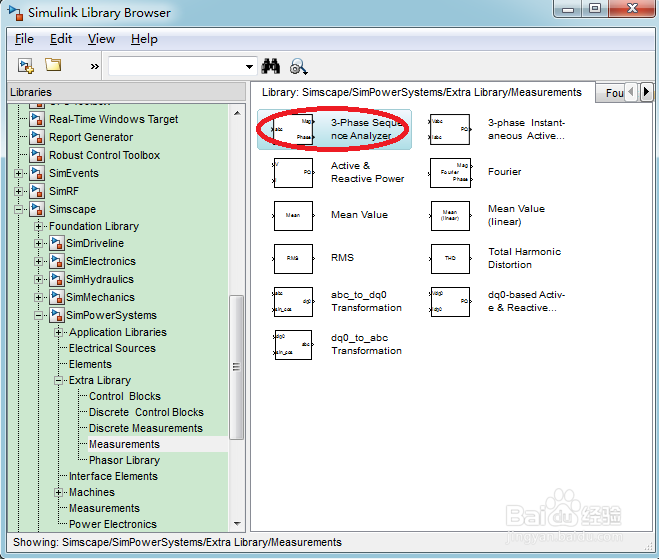Select Power Electronics tree item
This screenshot has width=659, height=559.
point(113,524)
